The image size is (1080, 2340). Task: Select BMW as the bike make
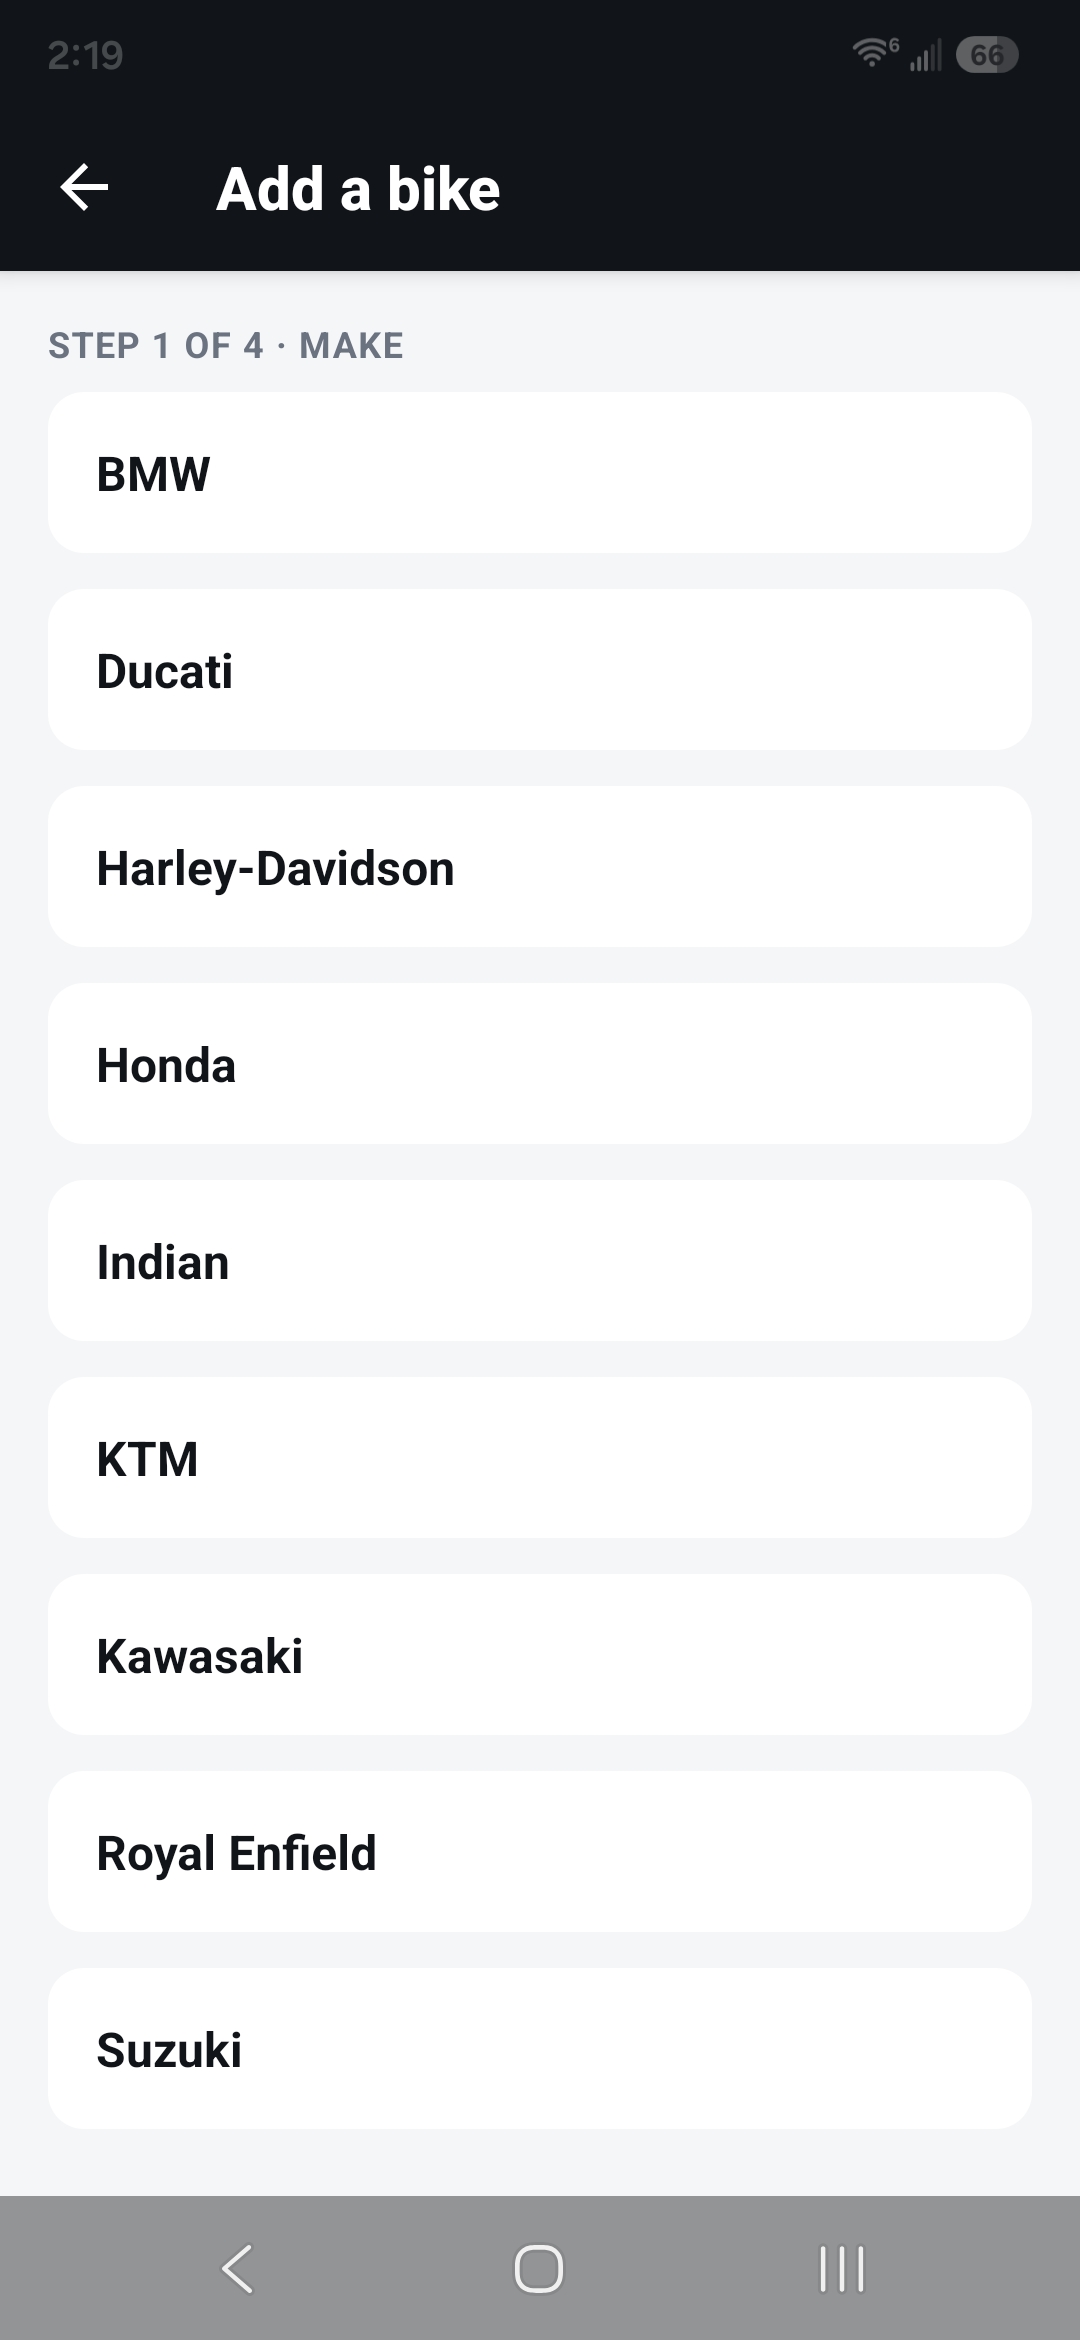click(540, 473)
